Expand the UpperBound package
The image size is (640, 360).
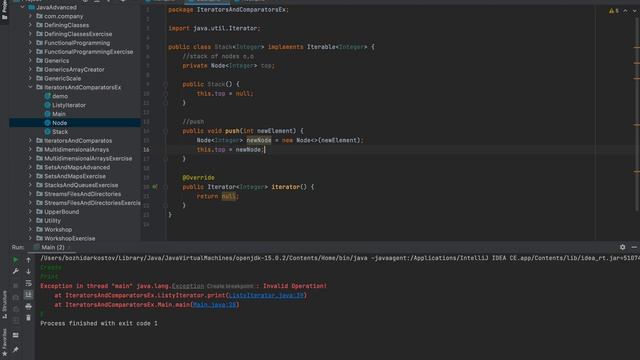tap(30, 211)
